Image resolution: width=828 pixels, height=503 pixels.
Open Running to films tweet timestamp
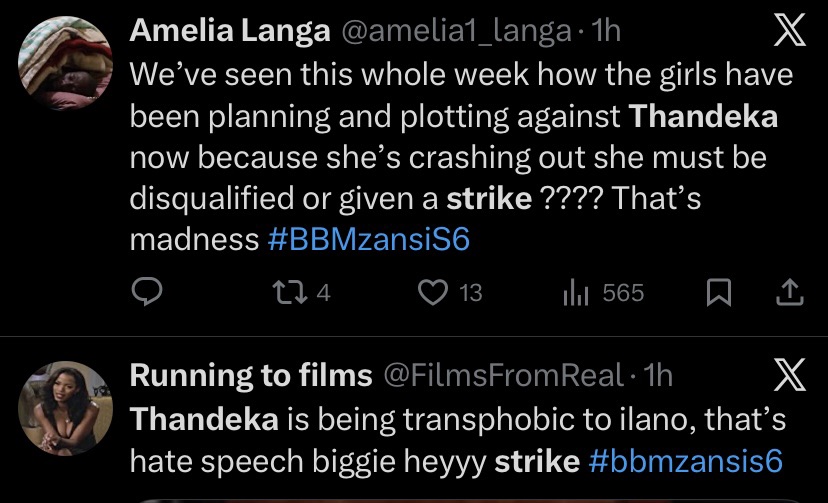coord(659,376)
